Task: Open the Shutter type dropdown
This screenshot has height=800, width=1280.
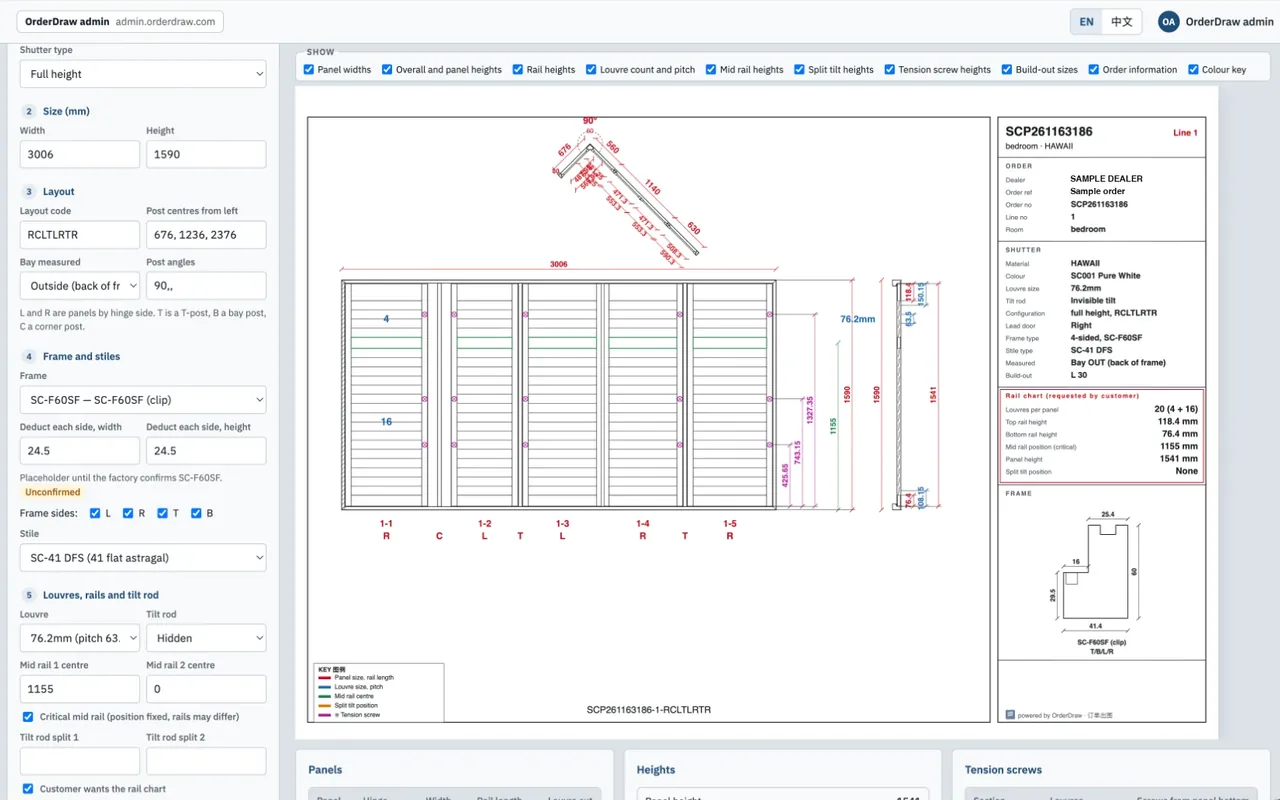Action: 143,74
